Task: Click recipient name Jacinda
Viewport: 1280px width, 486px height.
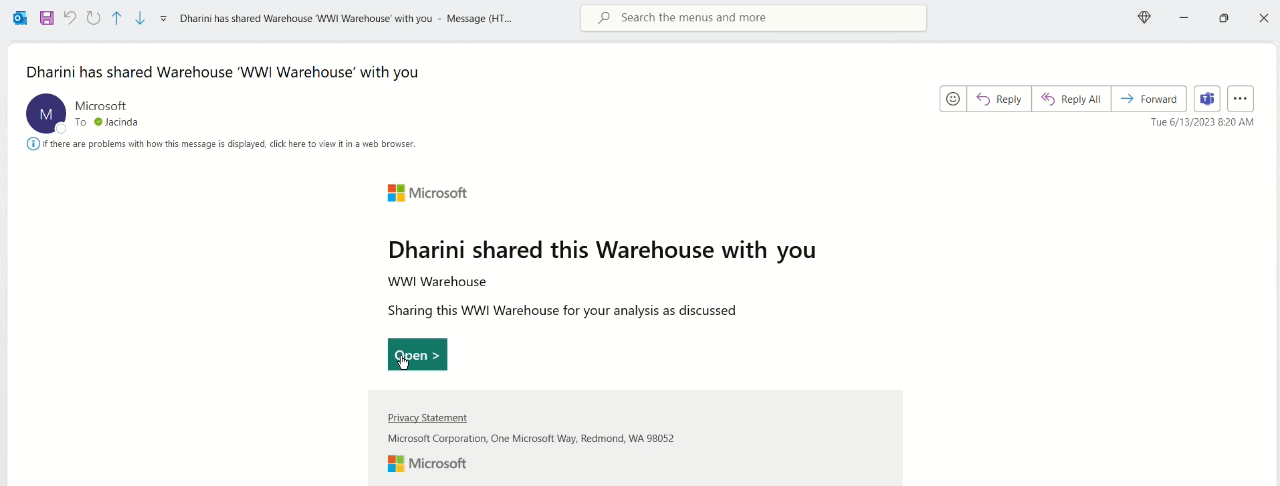Action: [121, 122]
